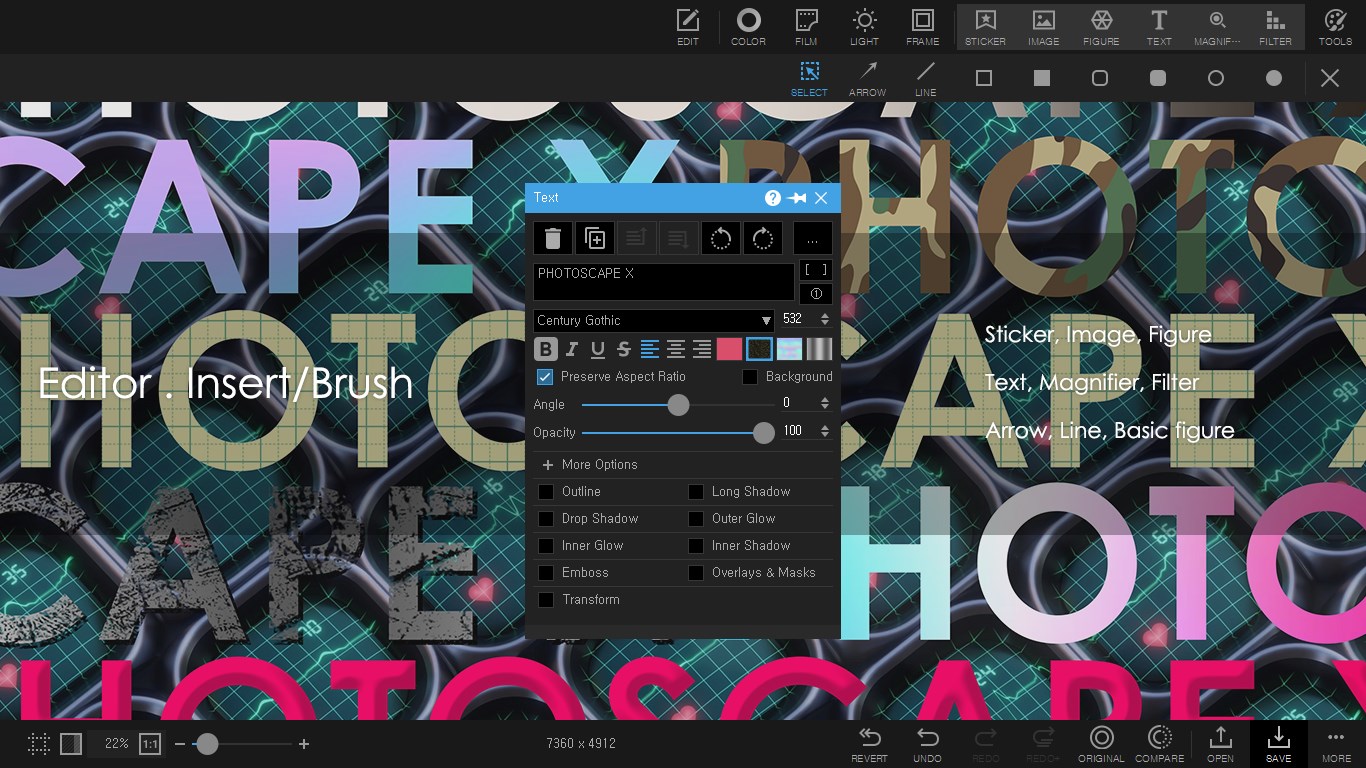1366x768 pixels.
Task: Uncheck Preserve Aspect Ratio
Action: point(544,376)
